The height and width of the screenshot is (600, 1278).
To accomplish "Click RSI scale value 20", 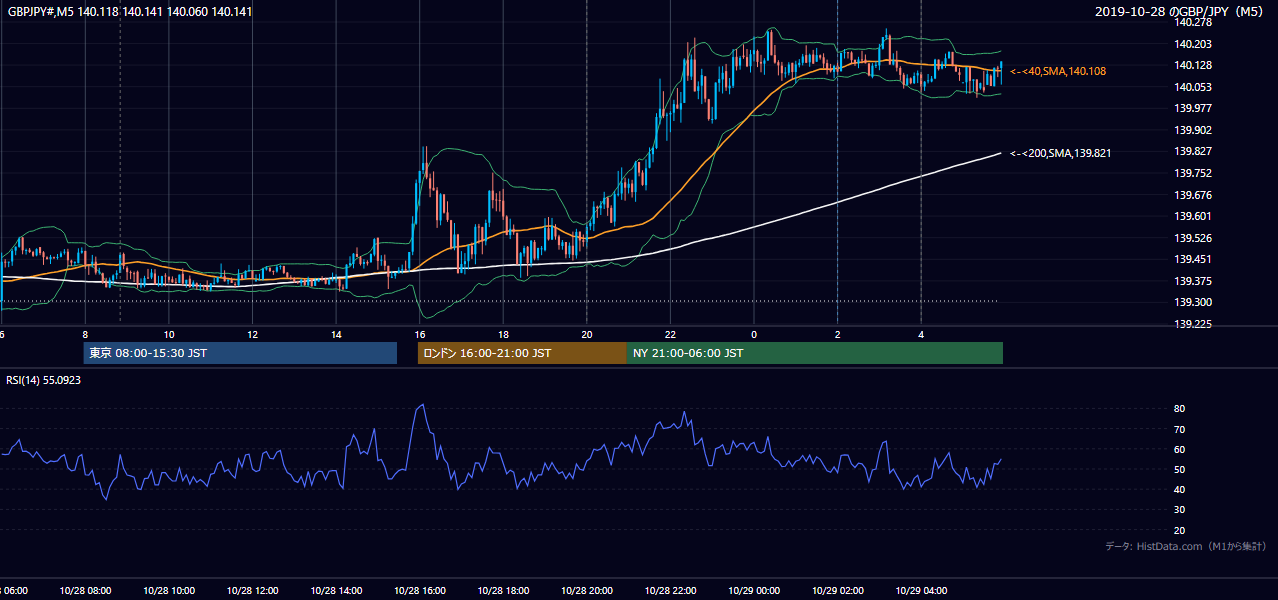I will pyautogui.click(x=1180, y=530).
